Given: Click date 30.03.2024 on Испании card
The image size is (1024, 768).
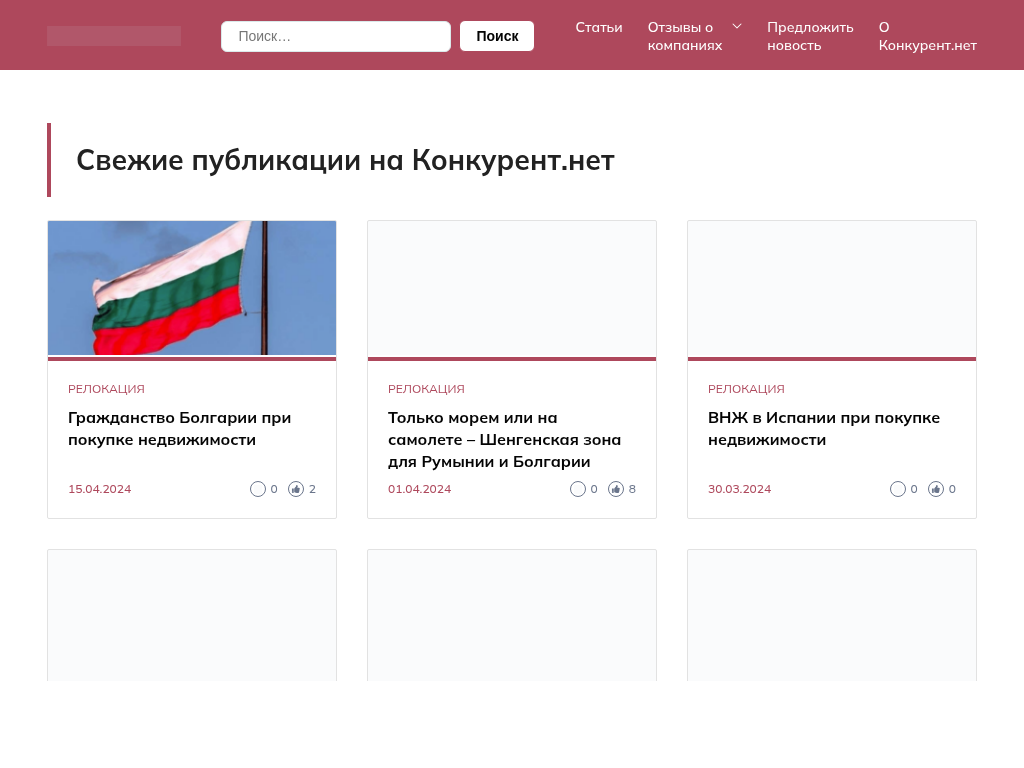Looking at the screenshot, I should [739, 489].
